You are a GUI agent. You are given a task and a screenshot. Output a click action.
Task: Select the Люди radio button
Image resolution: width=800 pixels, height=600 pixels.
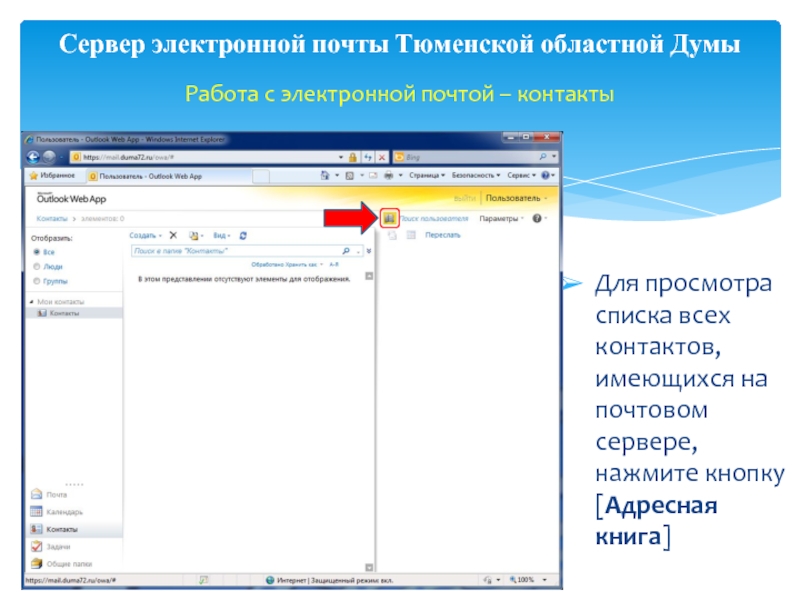(x=37, y=267)
